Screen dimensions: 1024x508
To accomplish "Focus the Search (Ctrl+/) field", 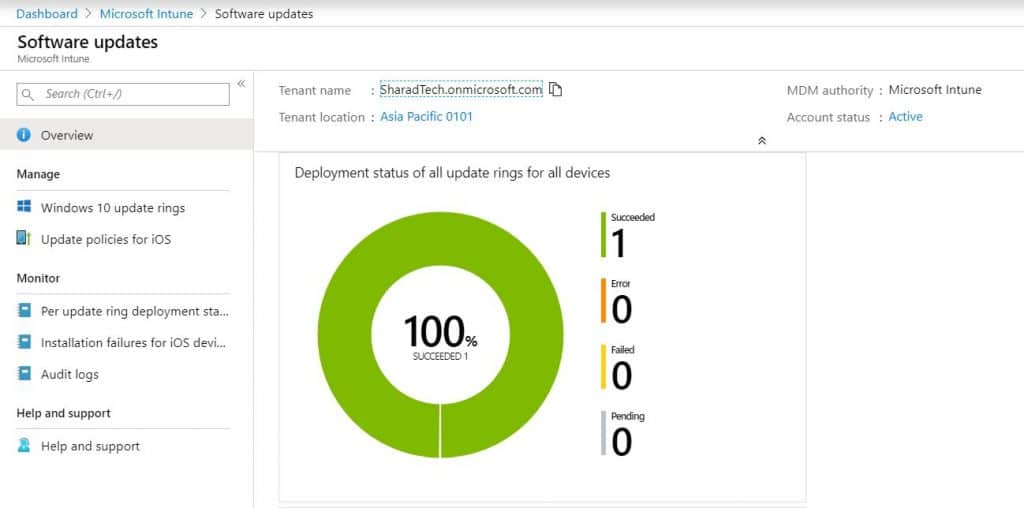I will coord(123,94).
